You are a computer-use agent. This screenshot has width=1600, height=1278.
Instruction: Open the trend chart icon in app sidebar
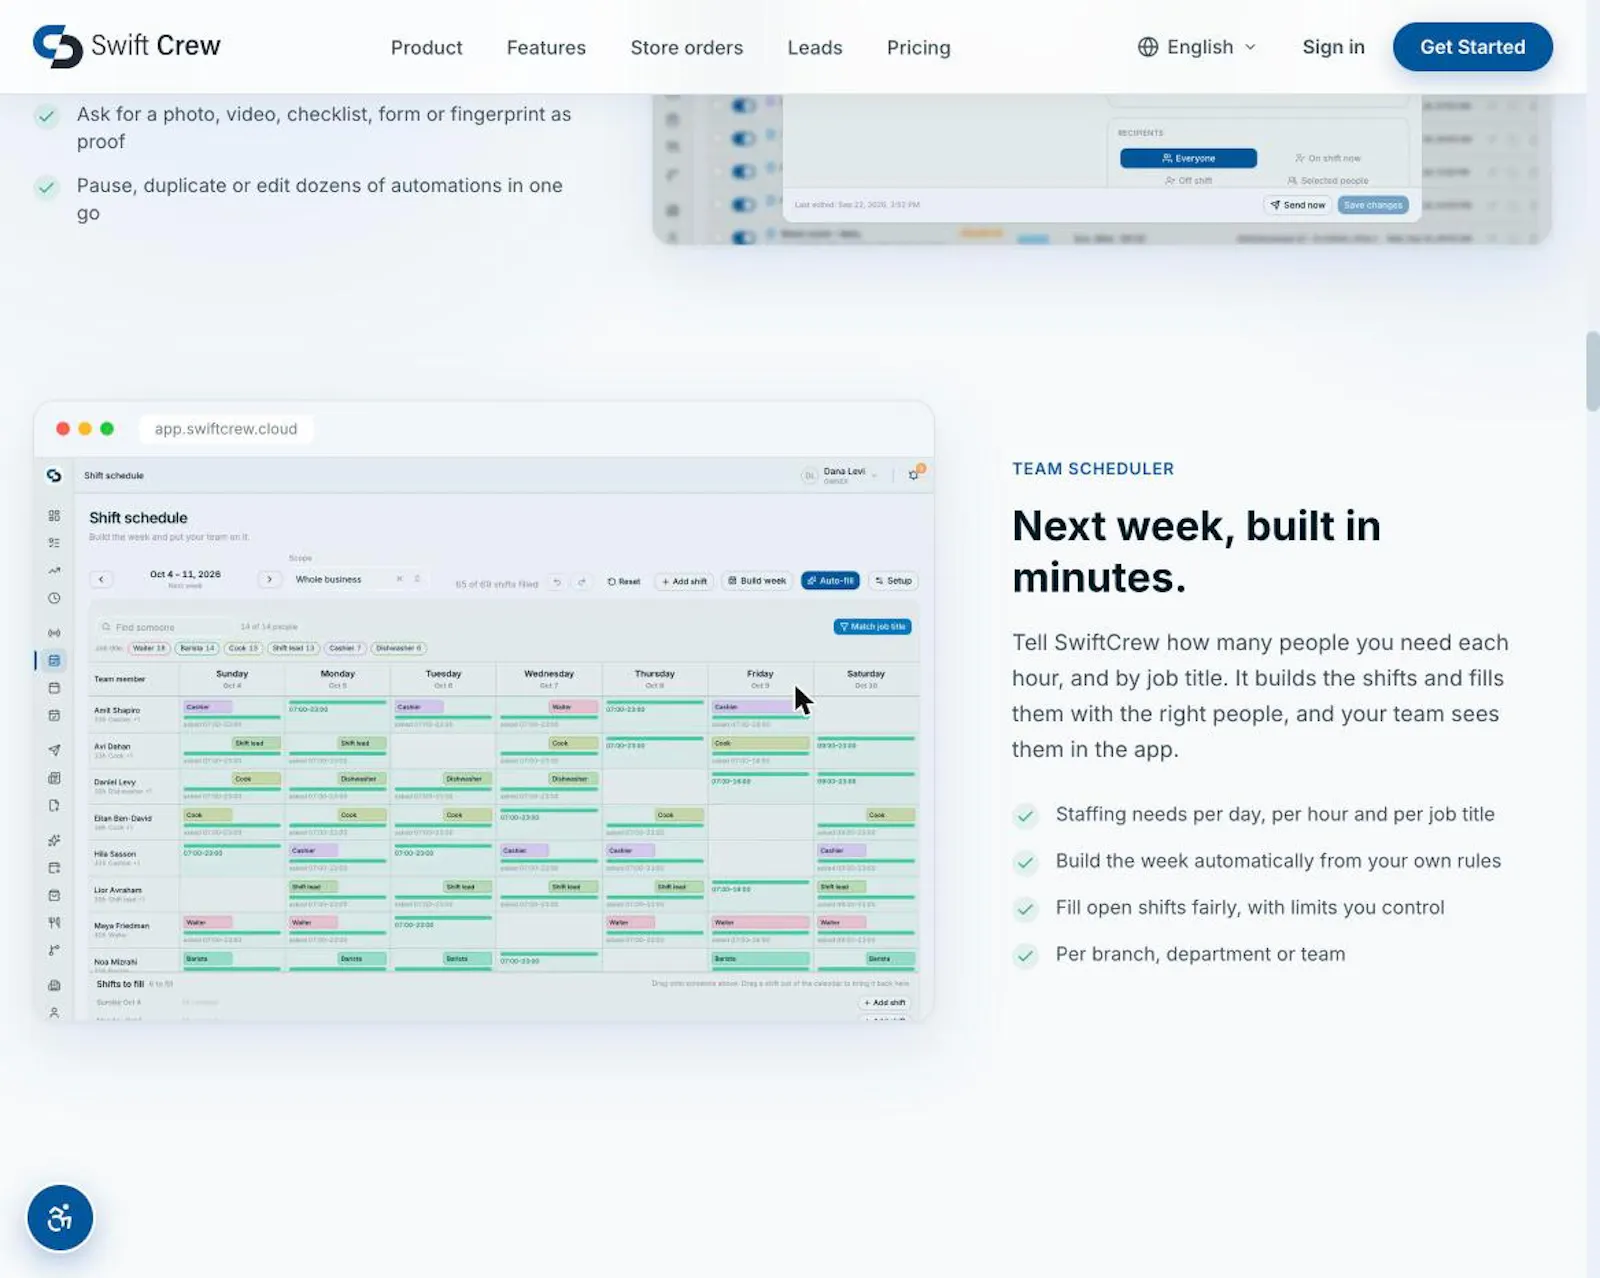54,571
